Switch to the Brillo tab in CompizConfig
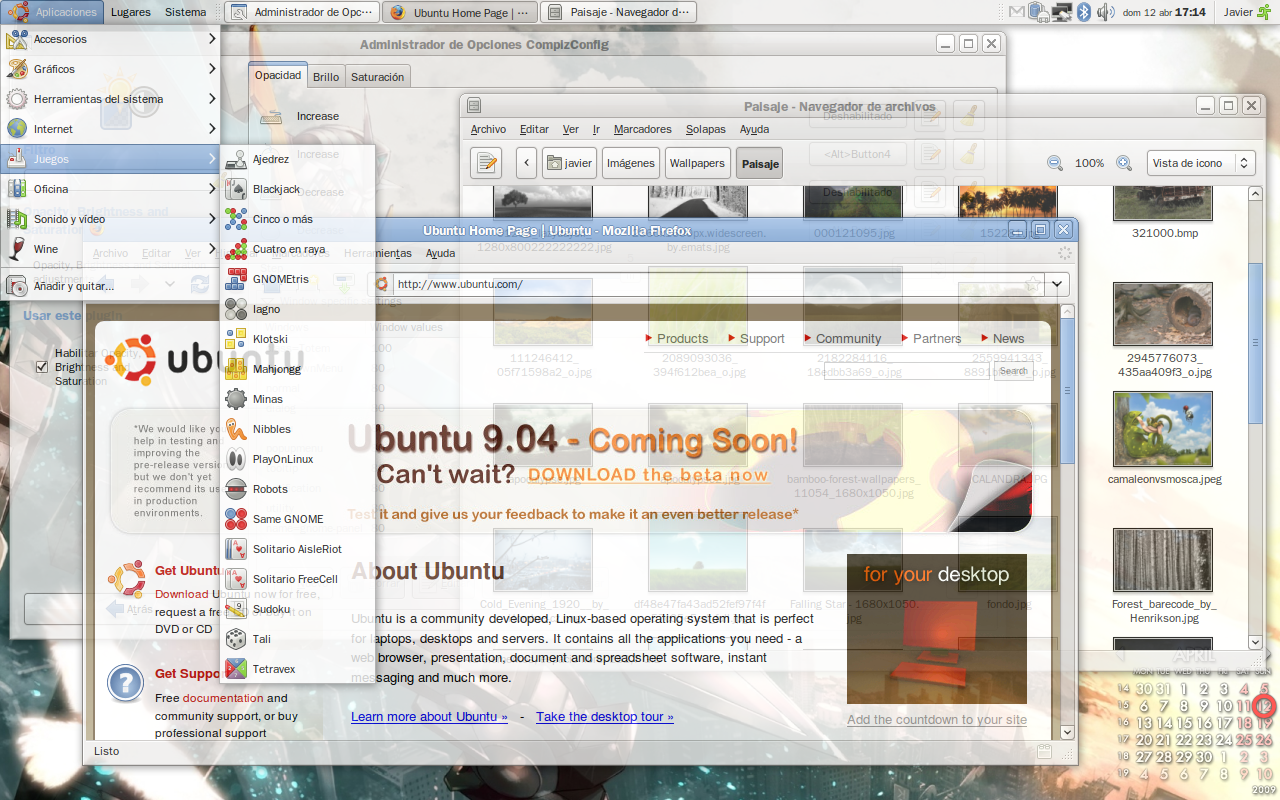Viewport: 1280px width, 800px height. tap(326, 76)
